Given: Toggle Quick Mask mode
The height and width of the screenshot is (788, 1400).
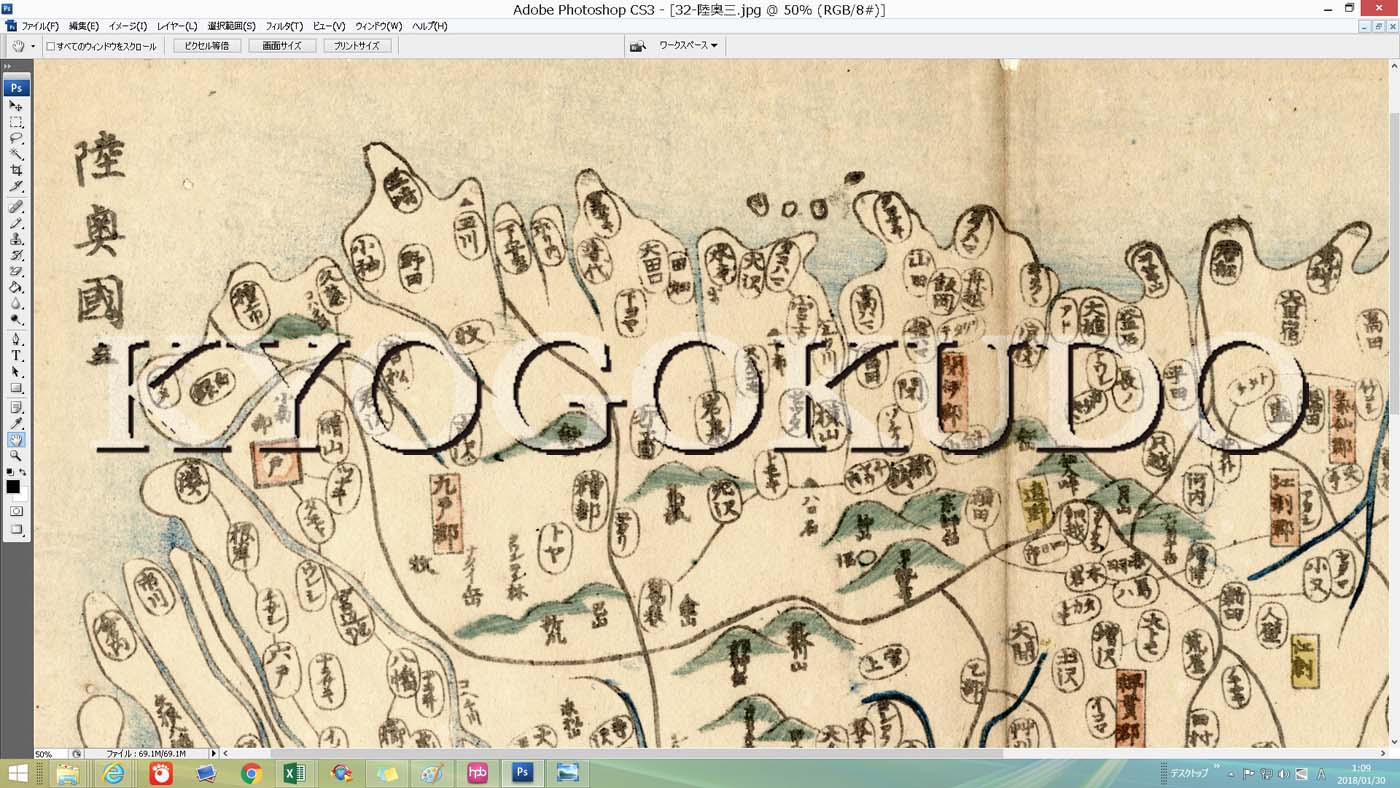Looking at the screenshot, I should pyautogui.click(x=17, y=511).
